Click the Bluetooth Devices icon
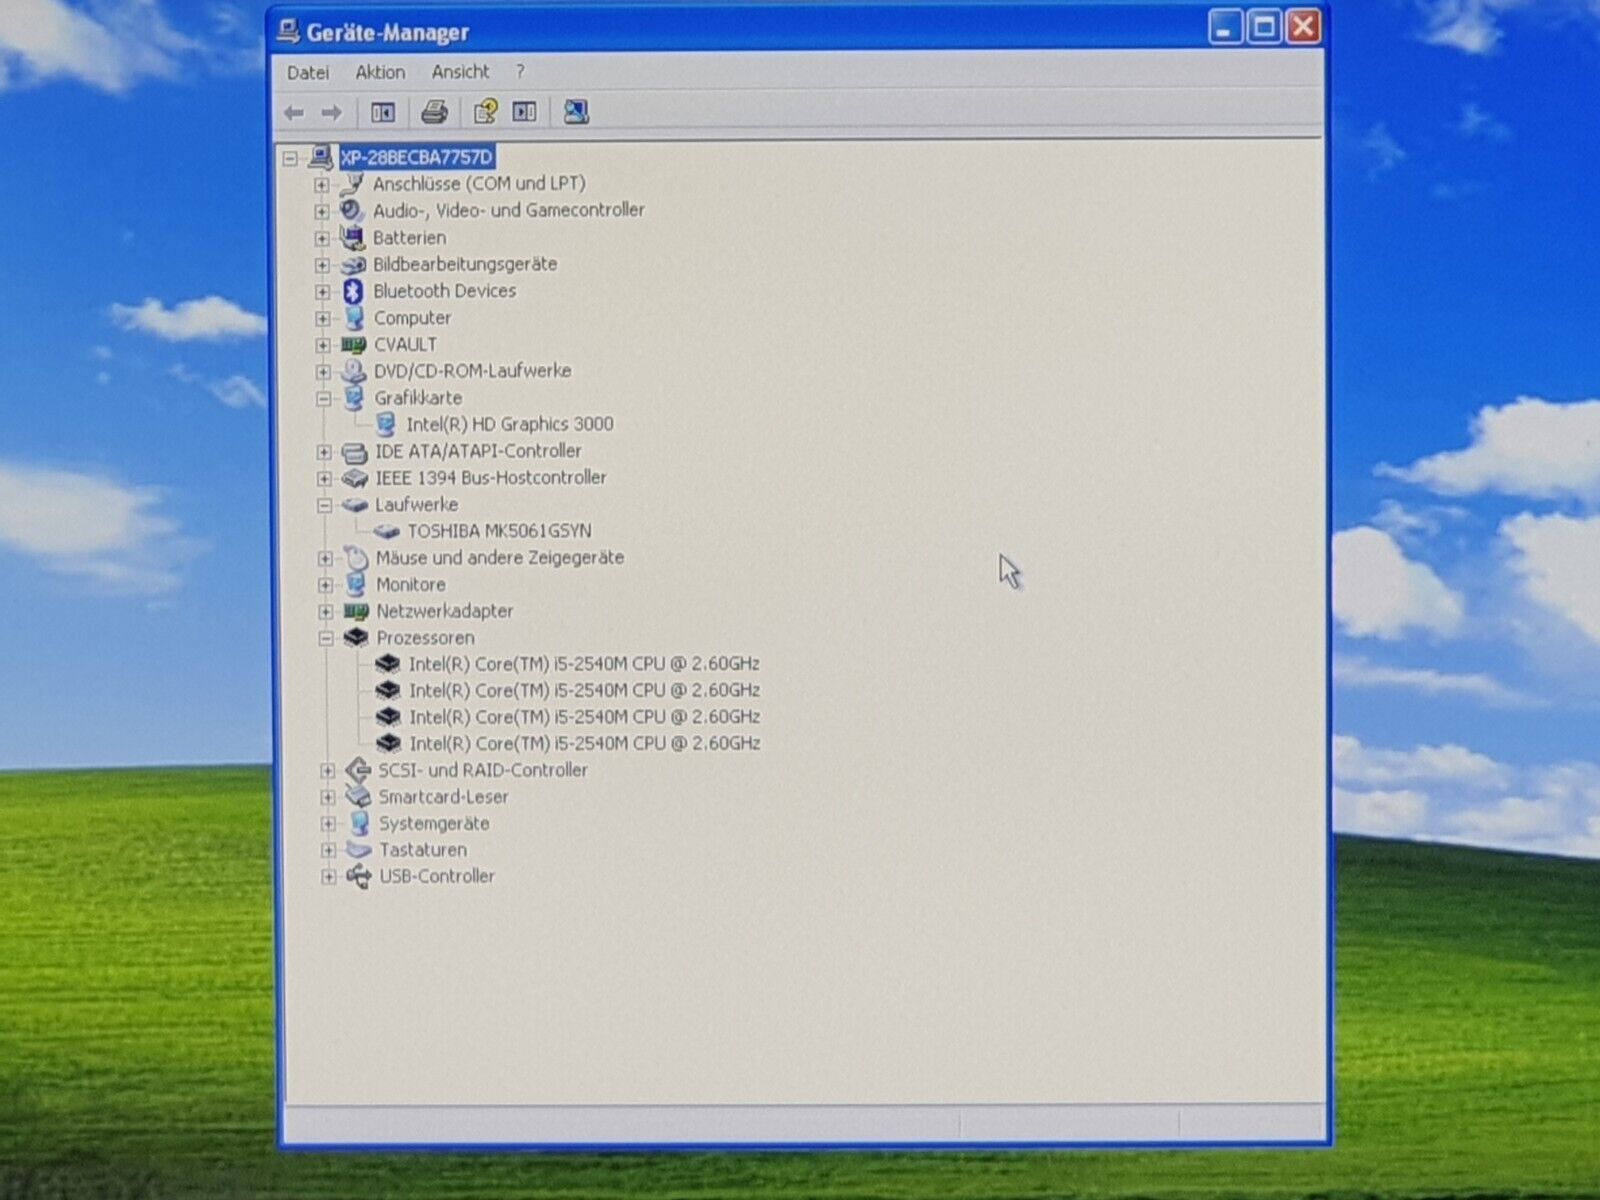Screen dimensions: 1600x1200 352,291
